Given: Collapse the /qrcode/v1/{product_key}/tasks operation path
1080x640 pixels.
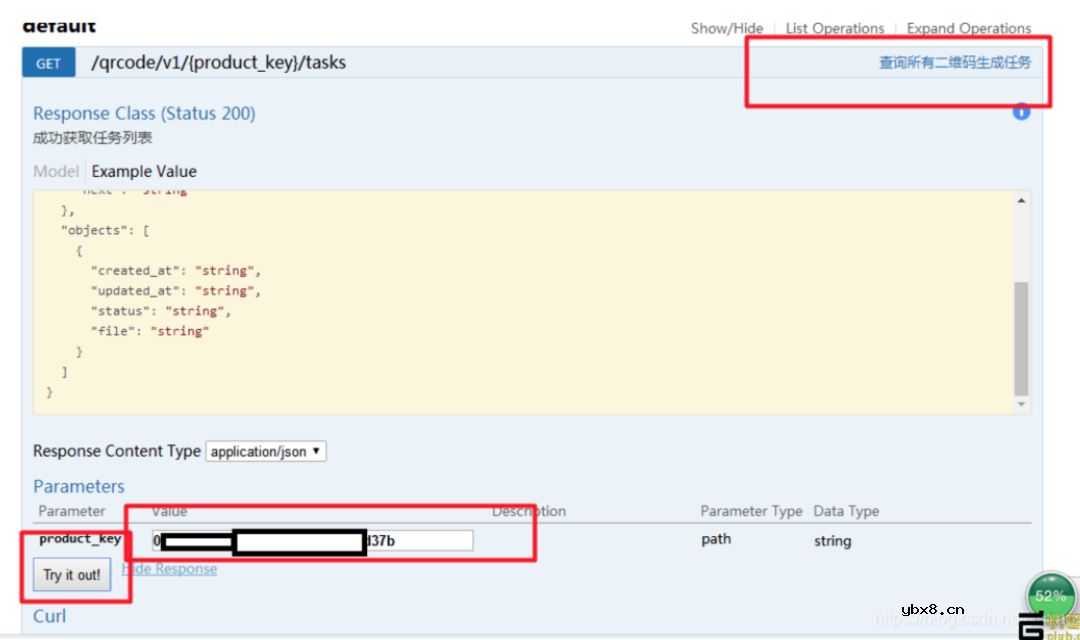Looking at the screenshot, I should click(x=218, y=63).
